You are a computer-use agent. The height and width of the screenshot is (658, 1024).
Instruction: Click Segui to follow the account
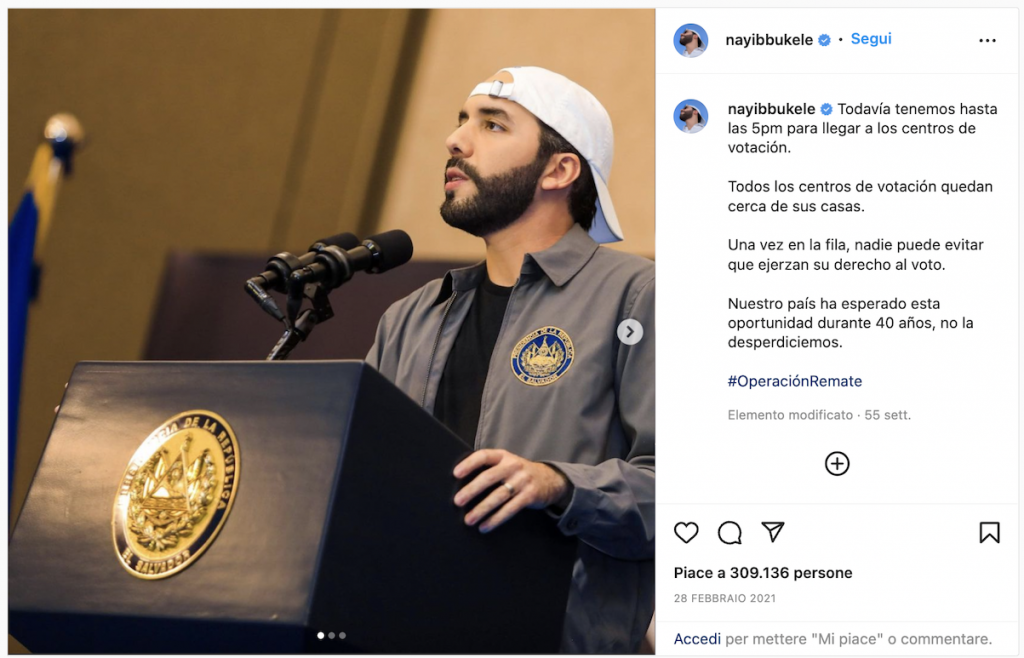(871, 39)
